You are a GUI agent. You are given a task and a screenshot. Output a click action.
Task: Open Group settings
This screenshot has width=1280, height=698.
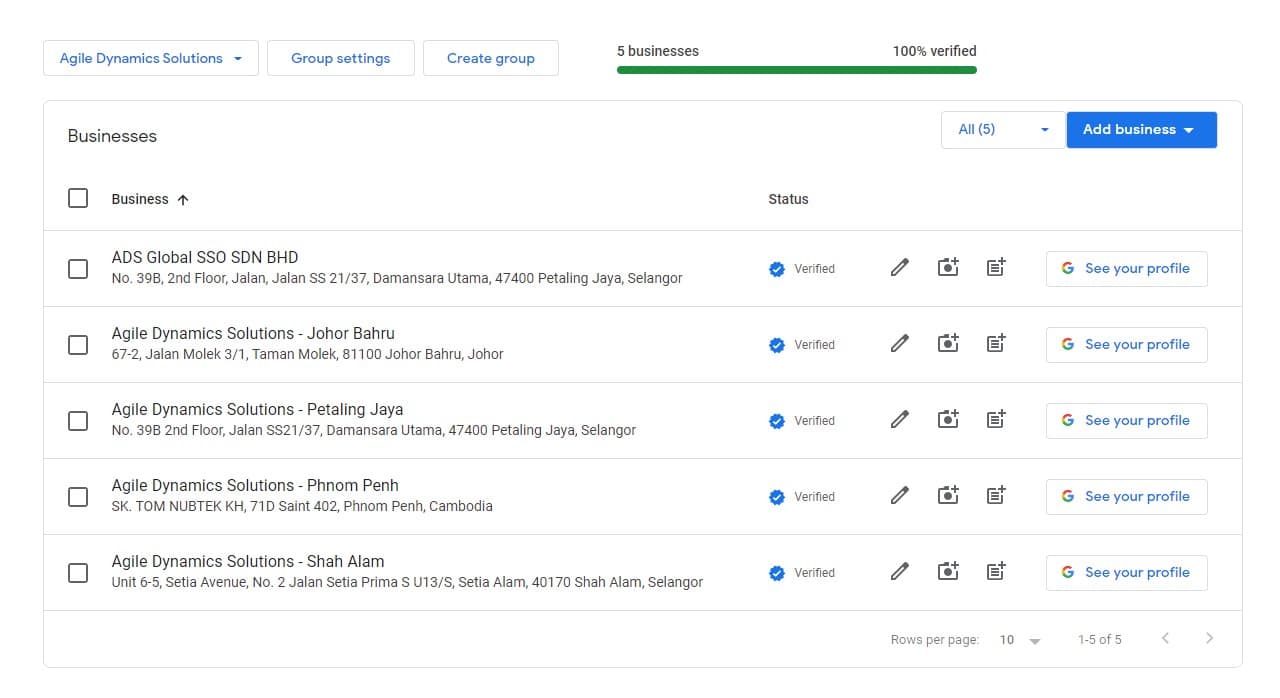(x=340, y=58)
